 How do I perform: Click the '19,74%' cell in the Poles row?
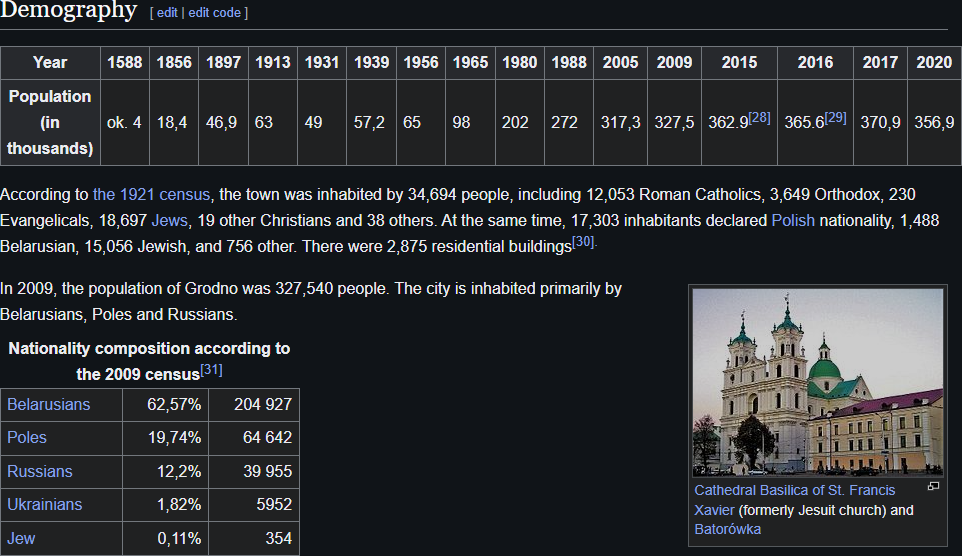coord(166,438)
